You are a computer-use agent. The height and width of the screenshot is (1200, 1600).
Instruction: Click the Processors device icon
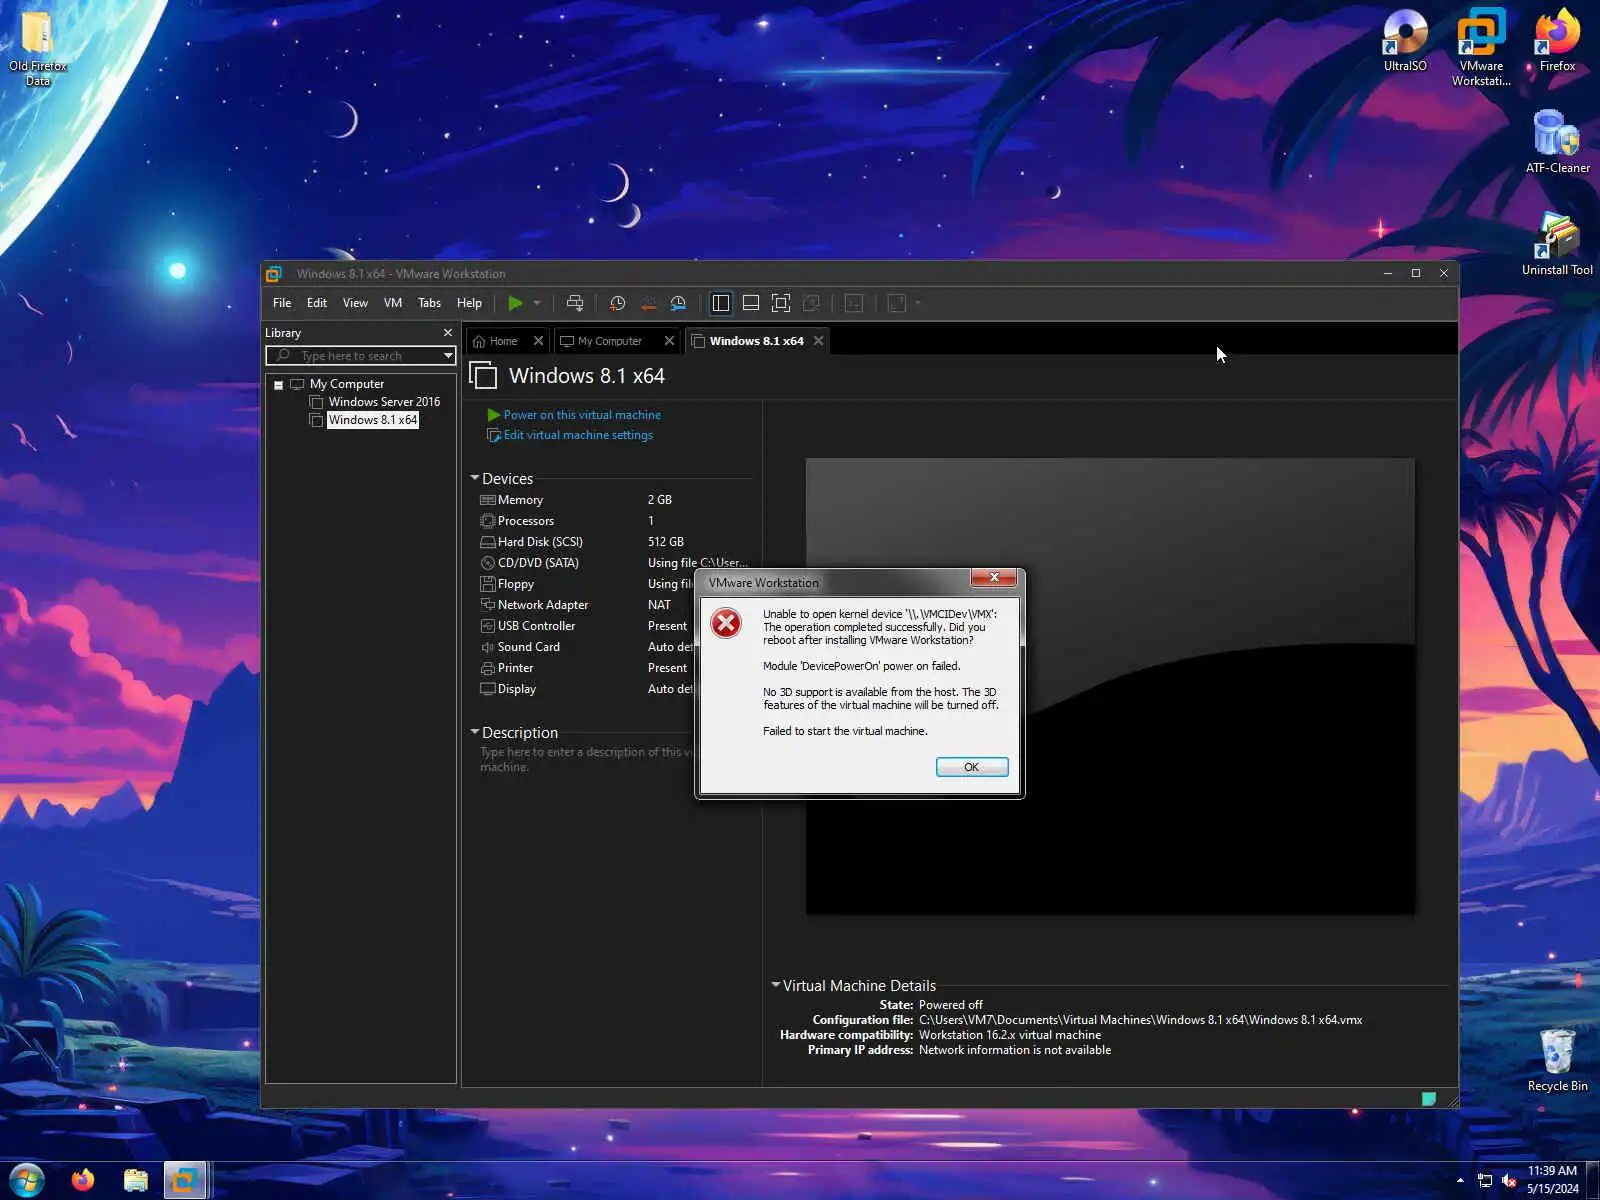488,521
